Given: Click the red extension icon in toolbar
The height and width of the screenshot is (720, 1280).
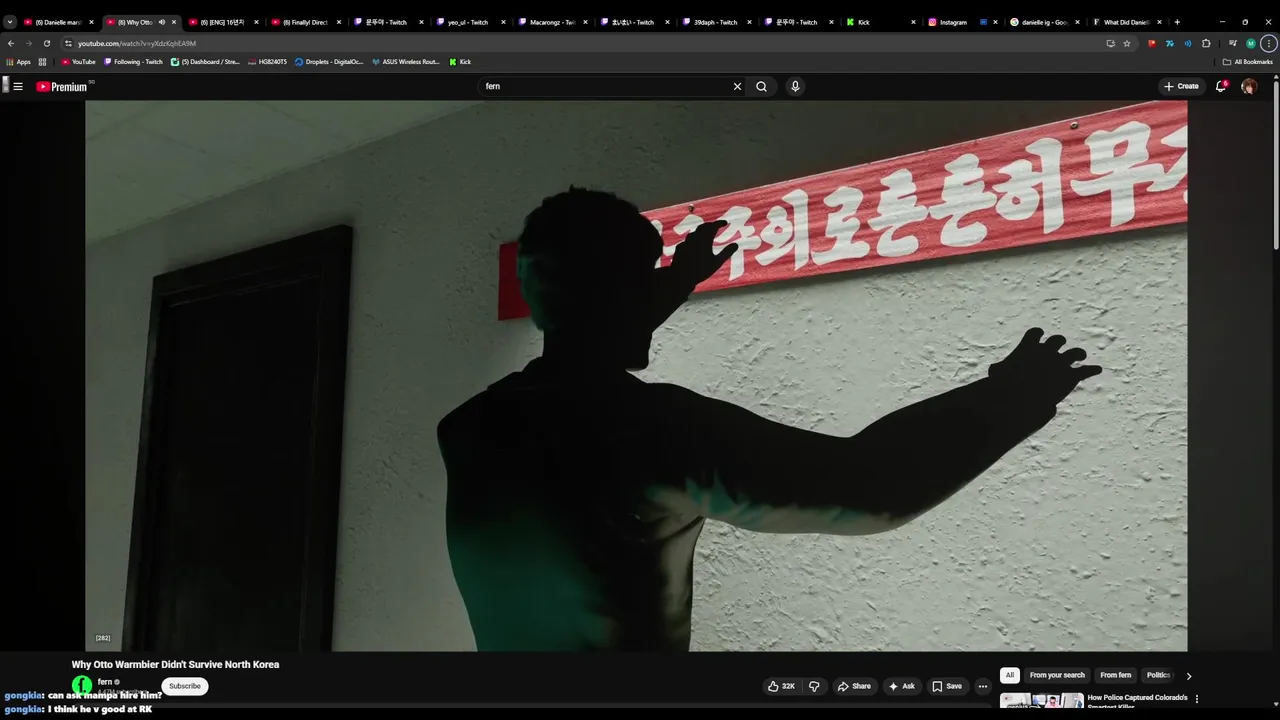Looking at the screenshot, I should point(1152,43).
